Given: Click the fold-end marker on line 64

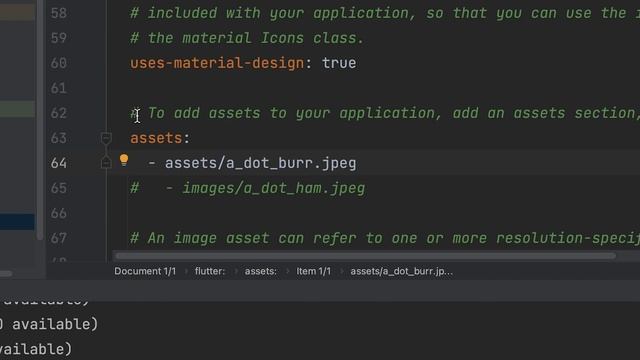Looking at the screenshot, I should click(106, 163).
